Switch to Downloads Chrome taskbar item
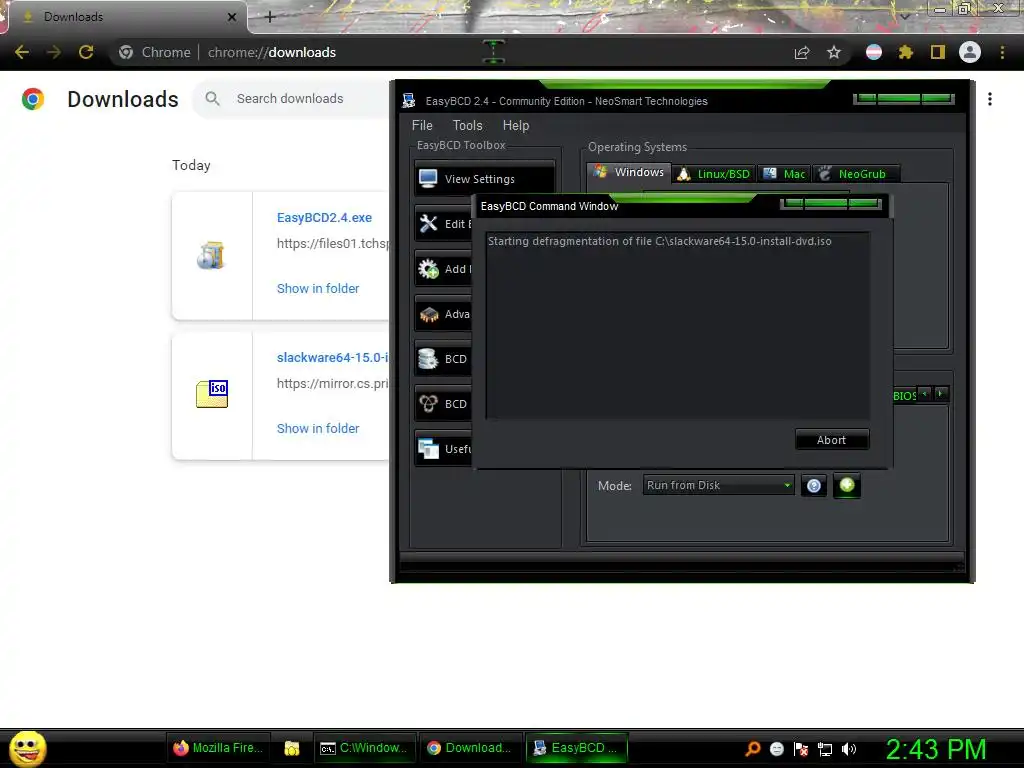1024x768 pixels. (x=470, y=748)
